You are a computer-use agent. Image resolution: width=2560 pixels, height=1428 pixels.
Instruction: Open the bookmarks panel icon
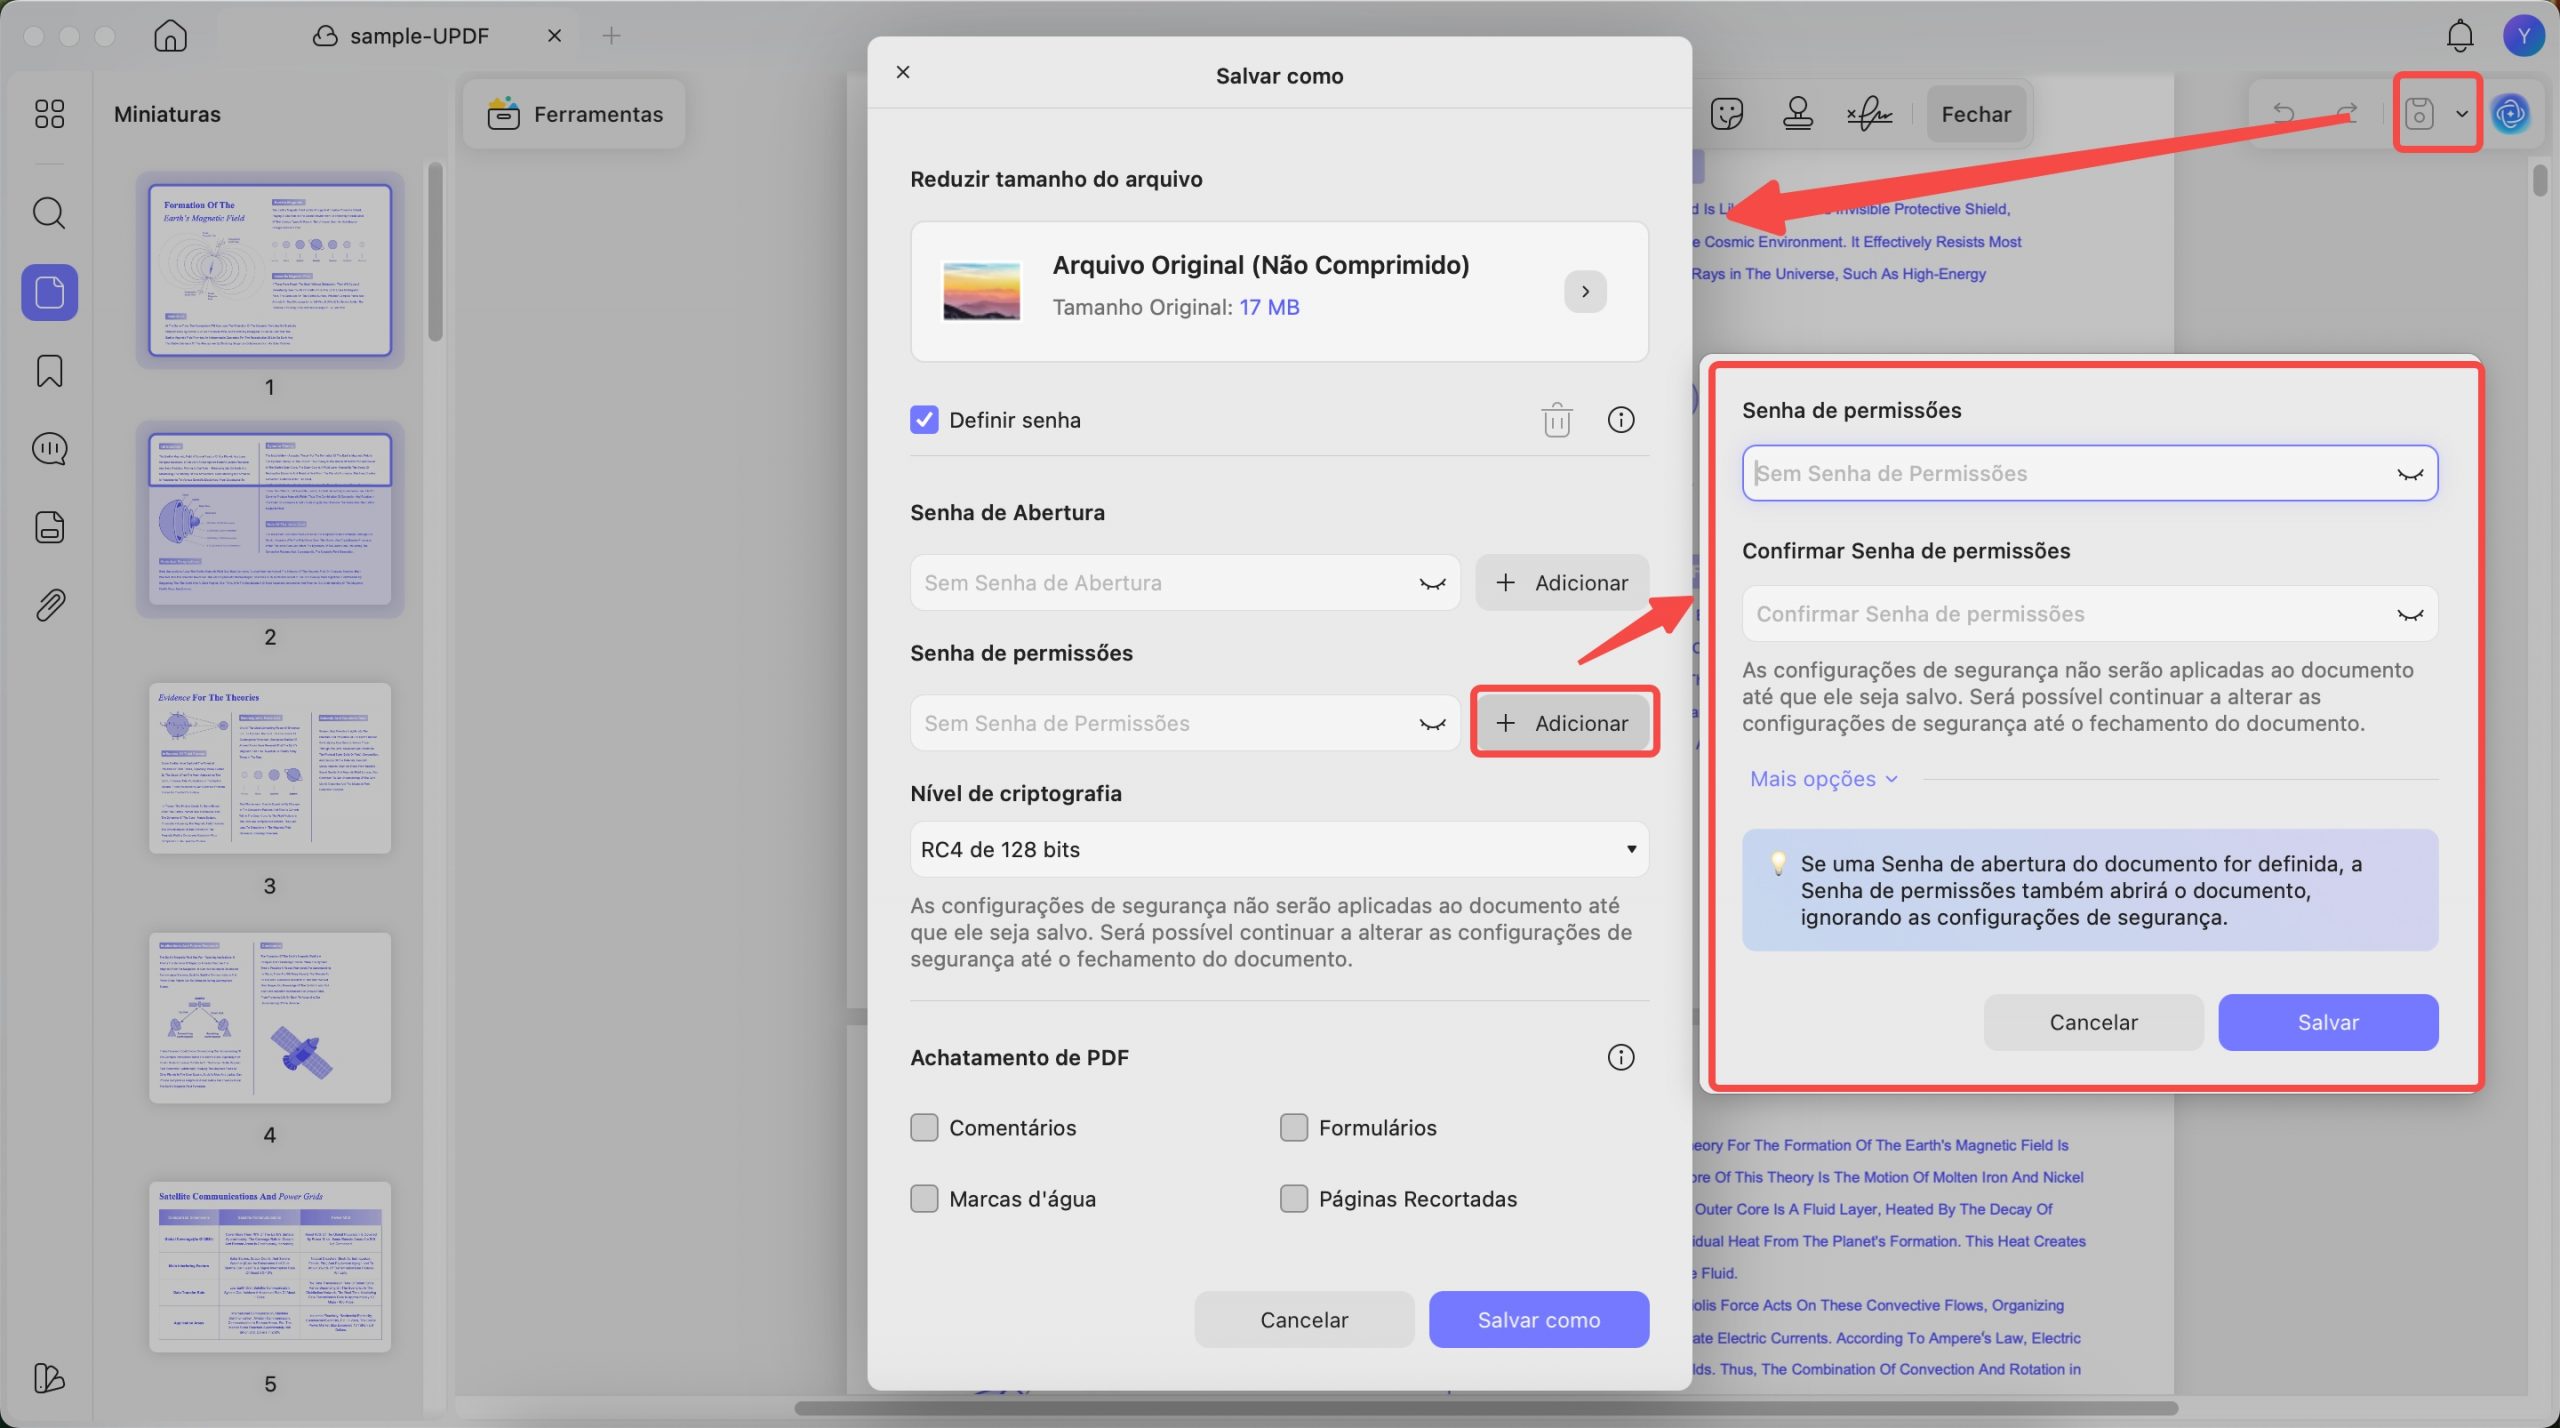[49, 371]
